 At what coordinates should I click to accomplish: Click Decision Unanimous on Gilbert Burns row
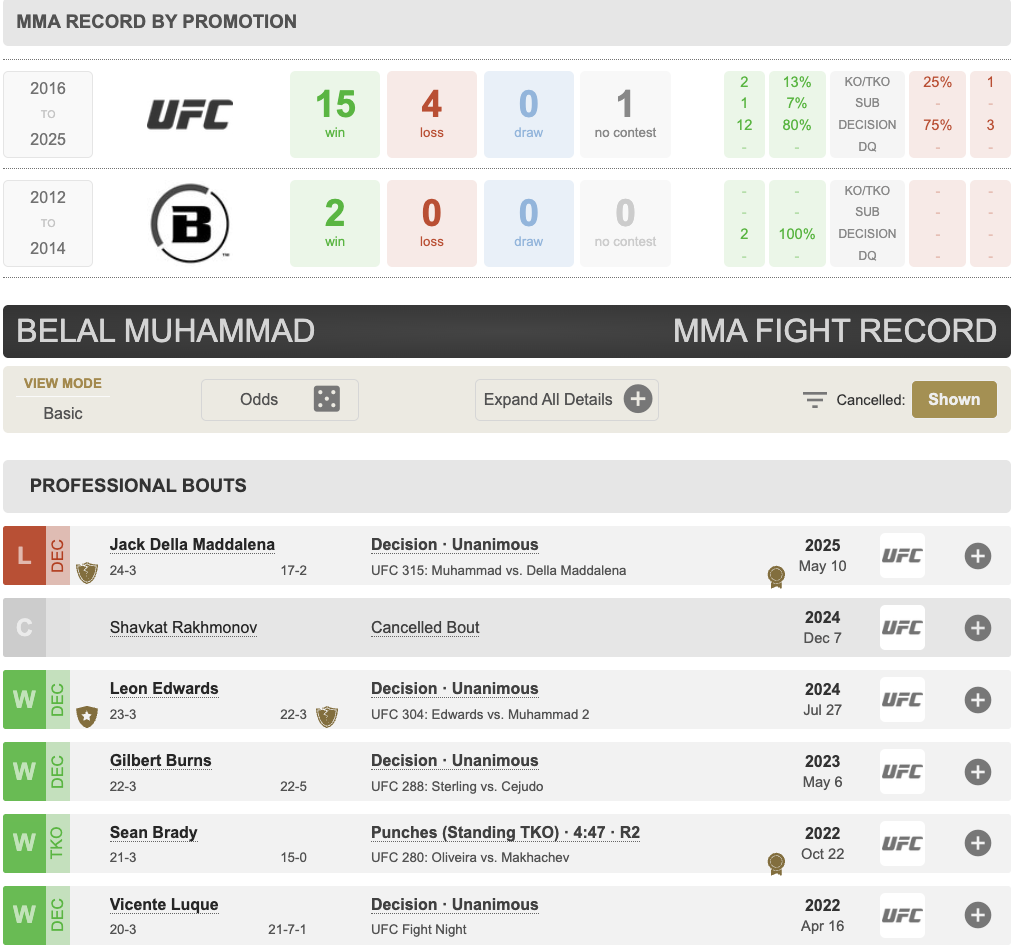tap(455, 761)
